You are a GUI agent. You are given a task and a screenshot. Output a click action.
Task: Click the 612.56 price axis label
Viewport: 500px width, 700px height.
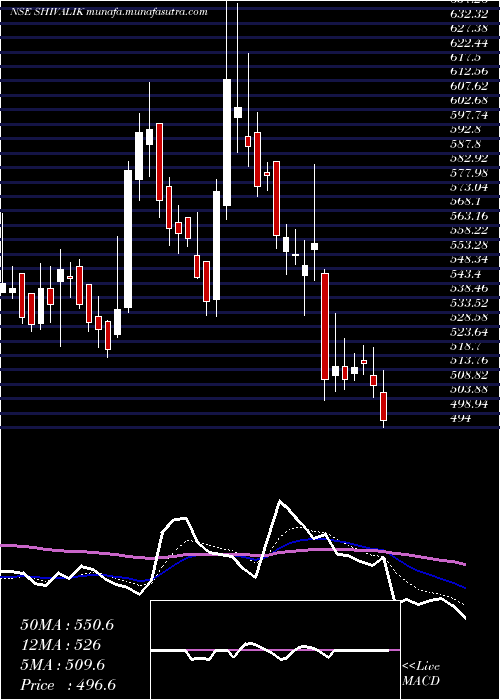click(x=469, y=72)
